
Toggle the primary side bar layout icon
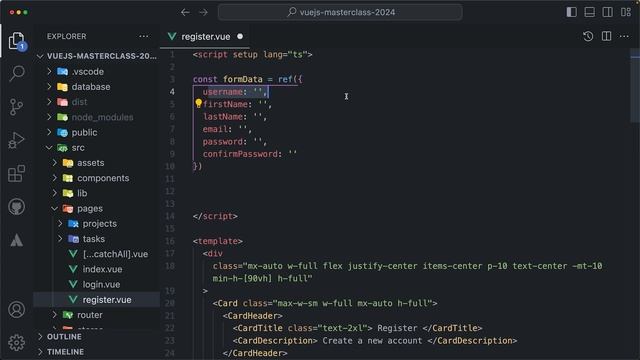571,12
